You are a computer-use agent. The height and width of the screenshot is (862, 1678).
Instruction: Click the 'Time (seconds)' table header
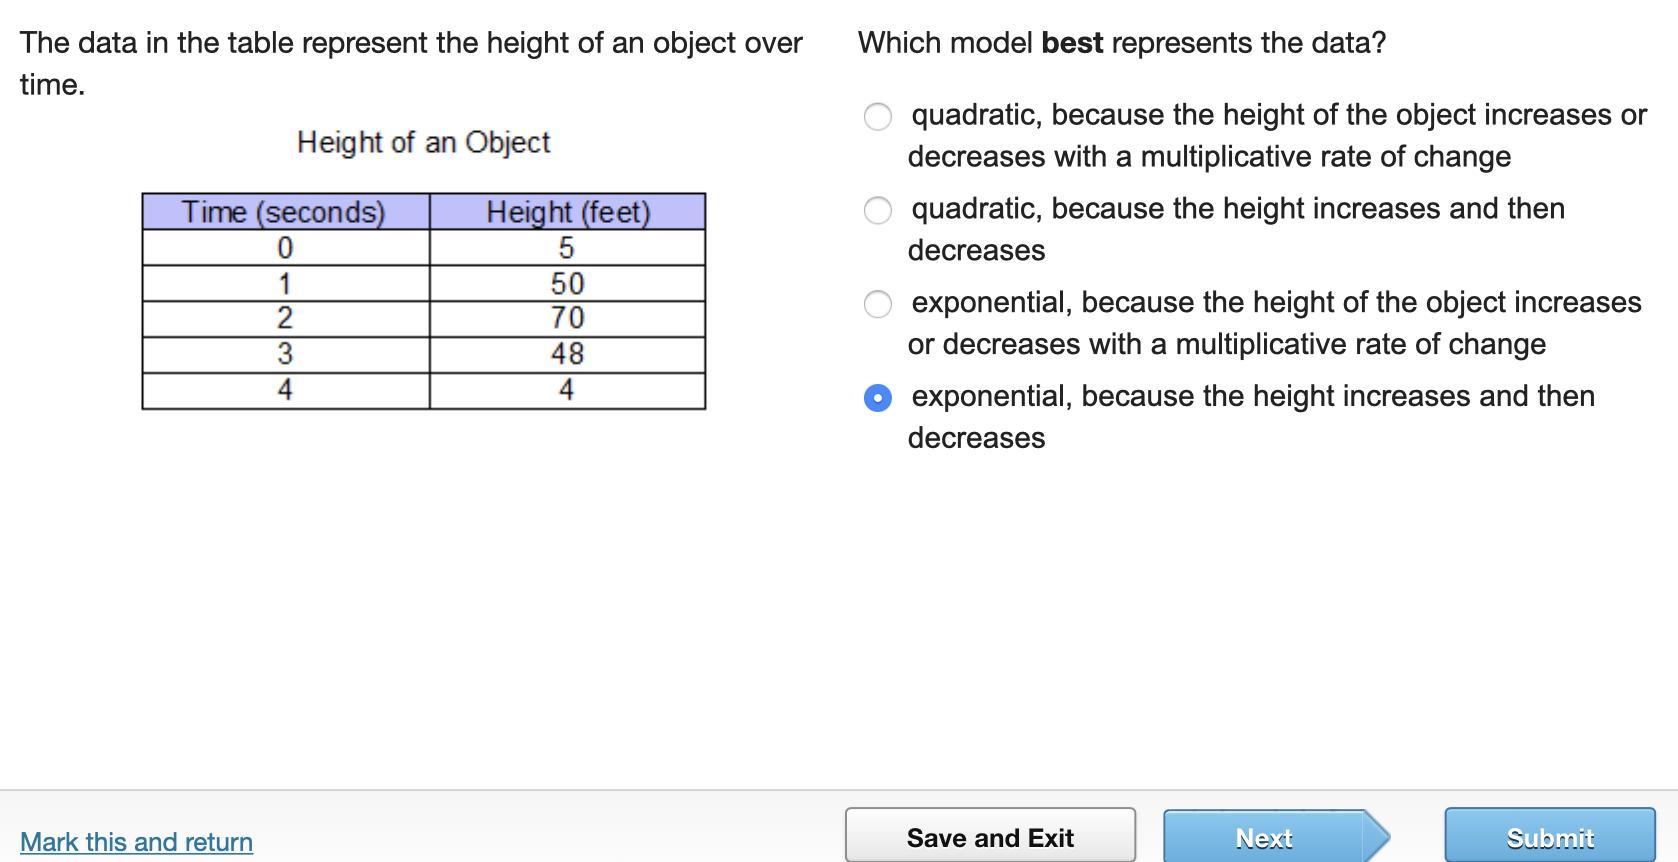[x=284, y=212]
